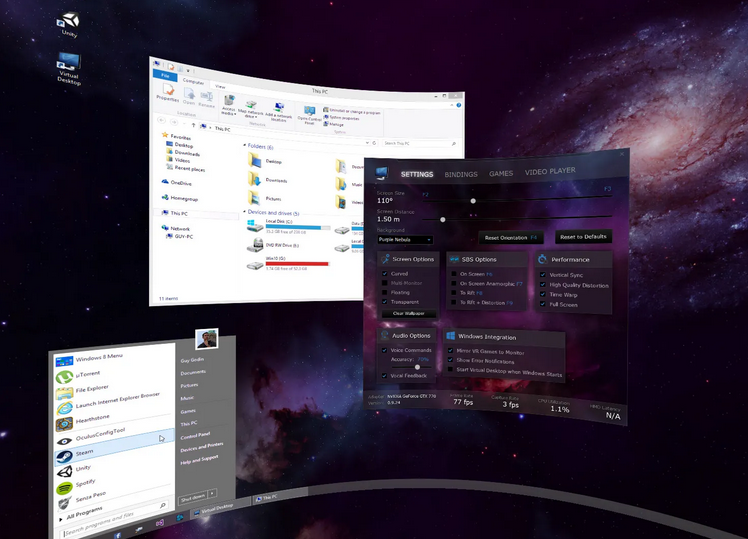Disable the Time Warp checkbox
The height and width of the screenshot is (539, 748).
[543, 294]
